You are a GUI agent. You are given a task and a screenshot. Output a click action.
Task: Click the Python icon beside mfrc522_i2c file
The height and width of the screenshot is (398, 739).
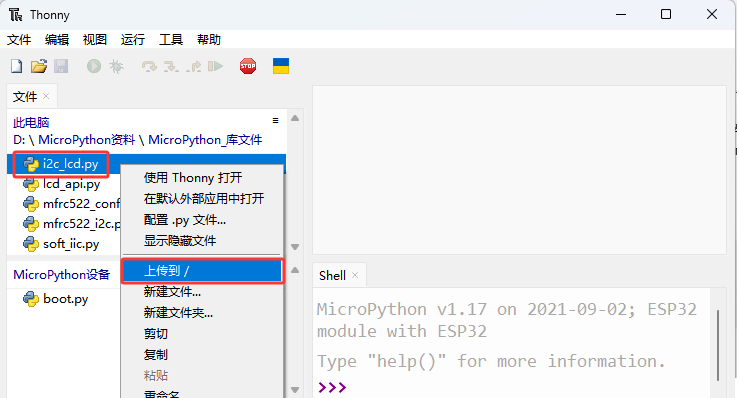[x=31, y=224]
